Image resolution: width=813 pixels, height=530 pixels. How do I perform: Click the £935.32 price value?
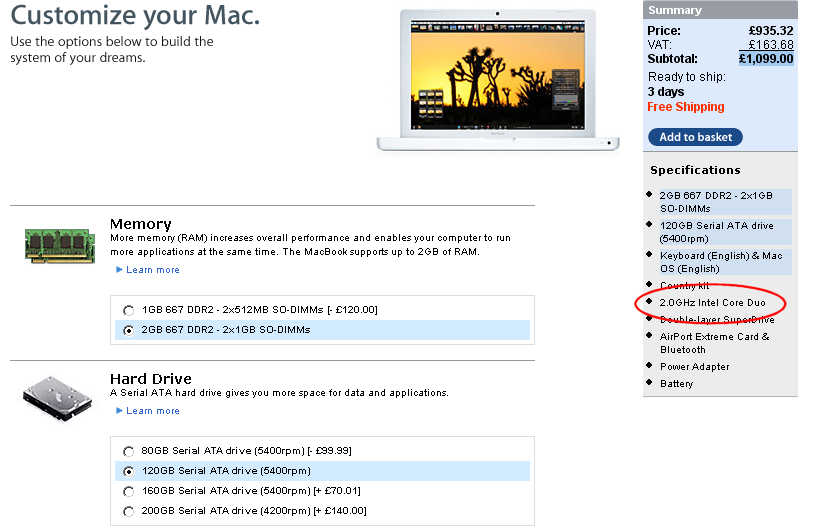tap(771, 31)
